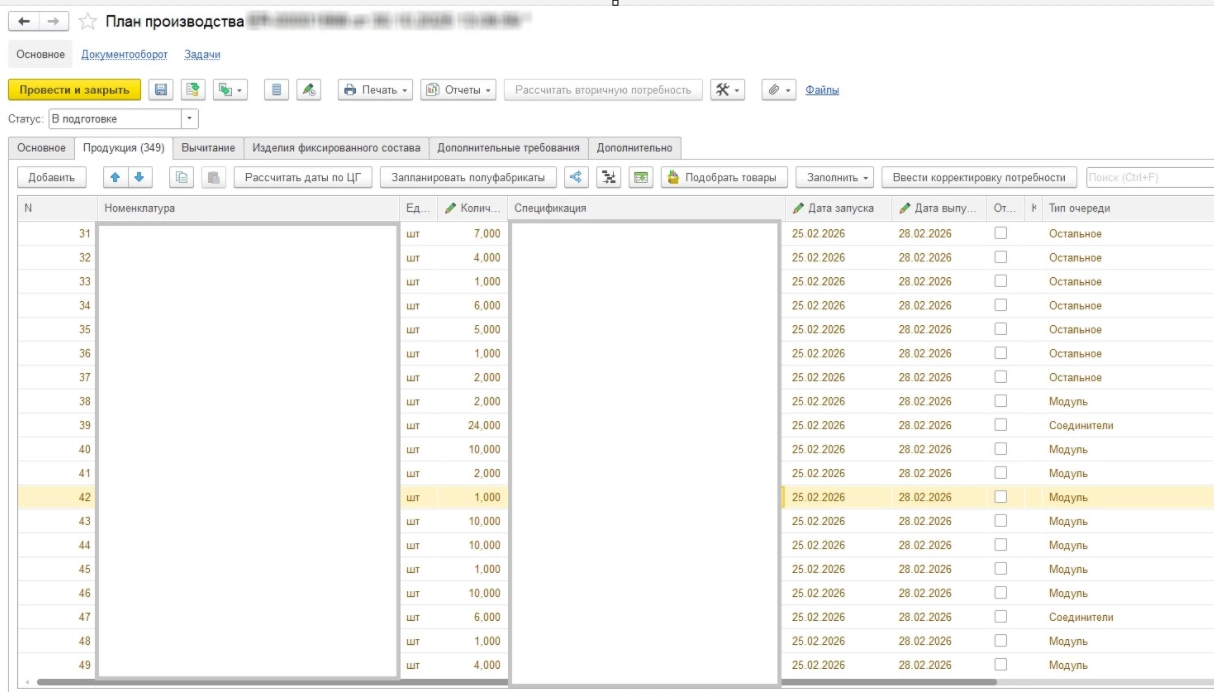This screenshot has width=1214, height=692.
Task: Open the Файлы link
Action: coord(822,91)
